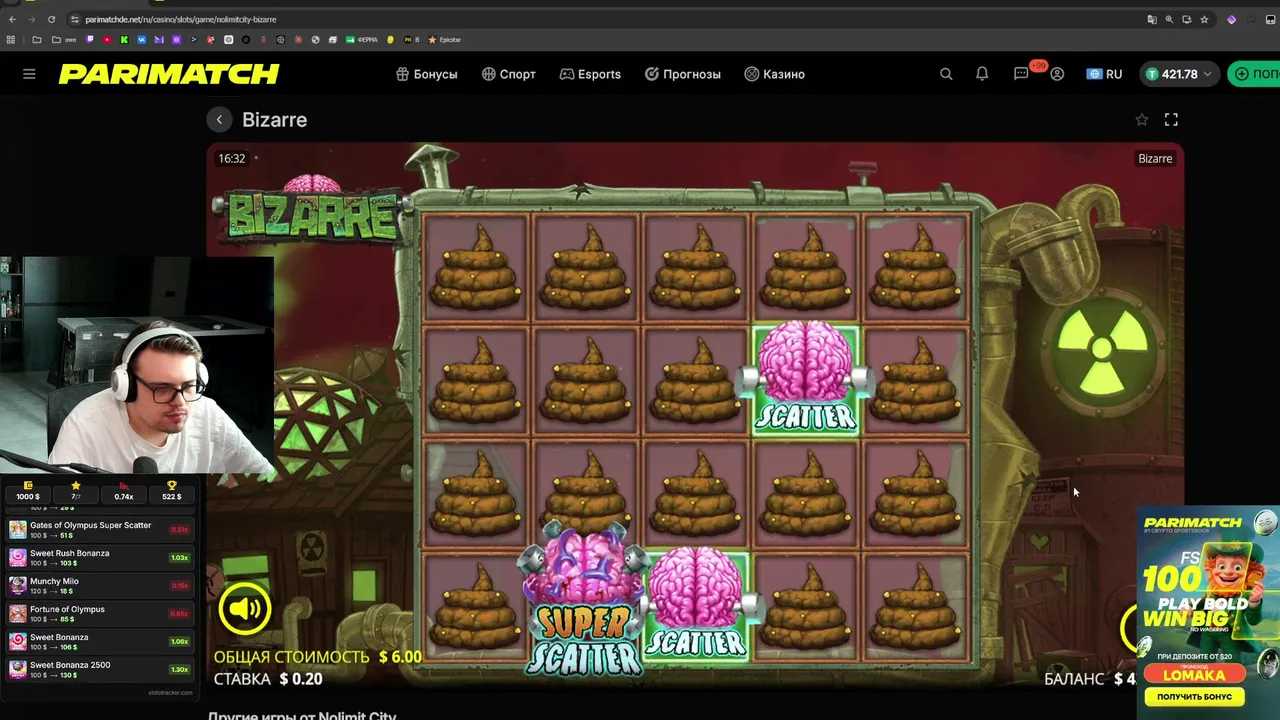Click the Bizarre game logo

[310, 211]
